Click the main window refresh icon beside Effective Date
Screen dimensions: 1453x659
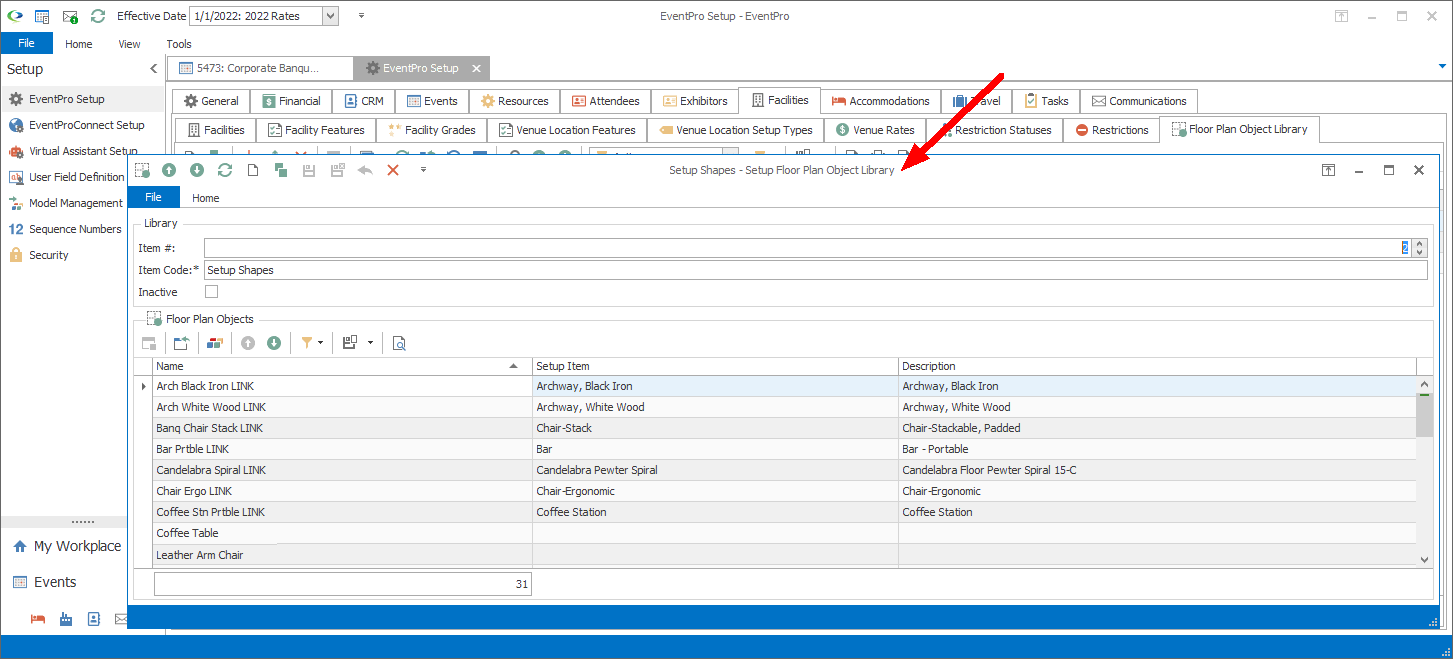click(x=97, y=16)
